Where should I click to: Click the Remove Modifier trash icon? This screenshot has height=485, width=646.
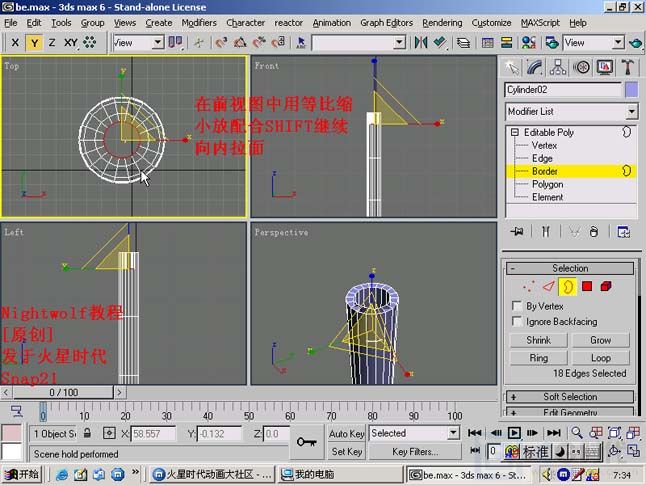(x=593, y=232)
